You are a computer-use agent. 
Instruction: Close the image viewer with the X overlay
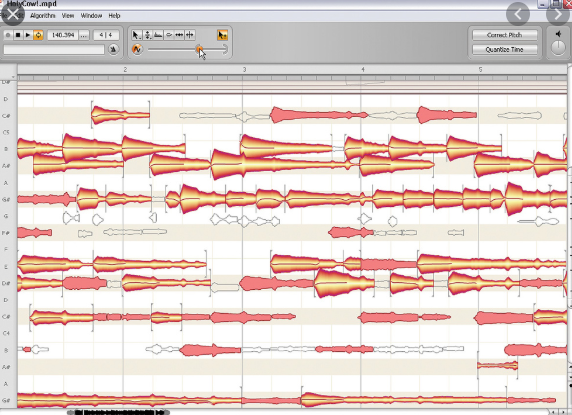pos(12,14)
